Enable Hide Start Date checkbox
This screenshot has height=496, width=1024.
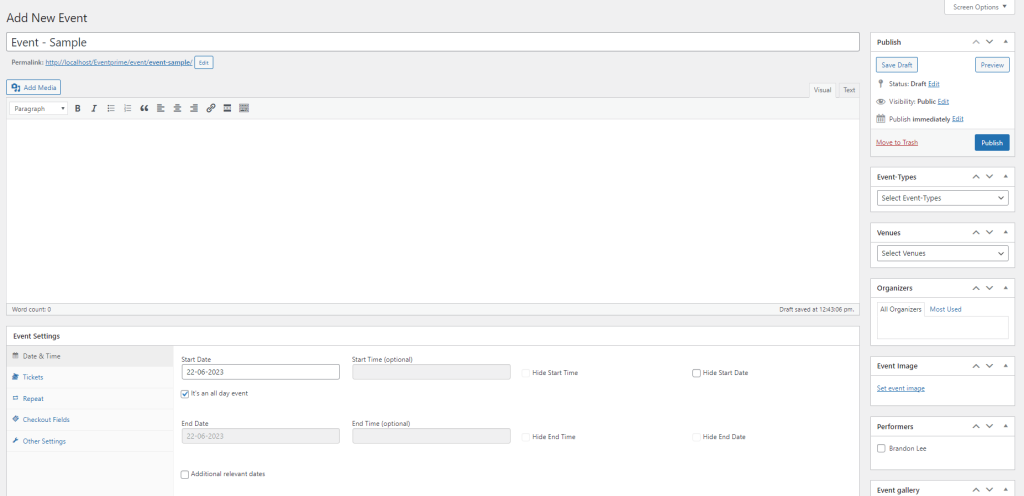(x=696, y=373)
